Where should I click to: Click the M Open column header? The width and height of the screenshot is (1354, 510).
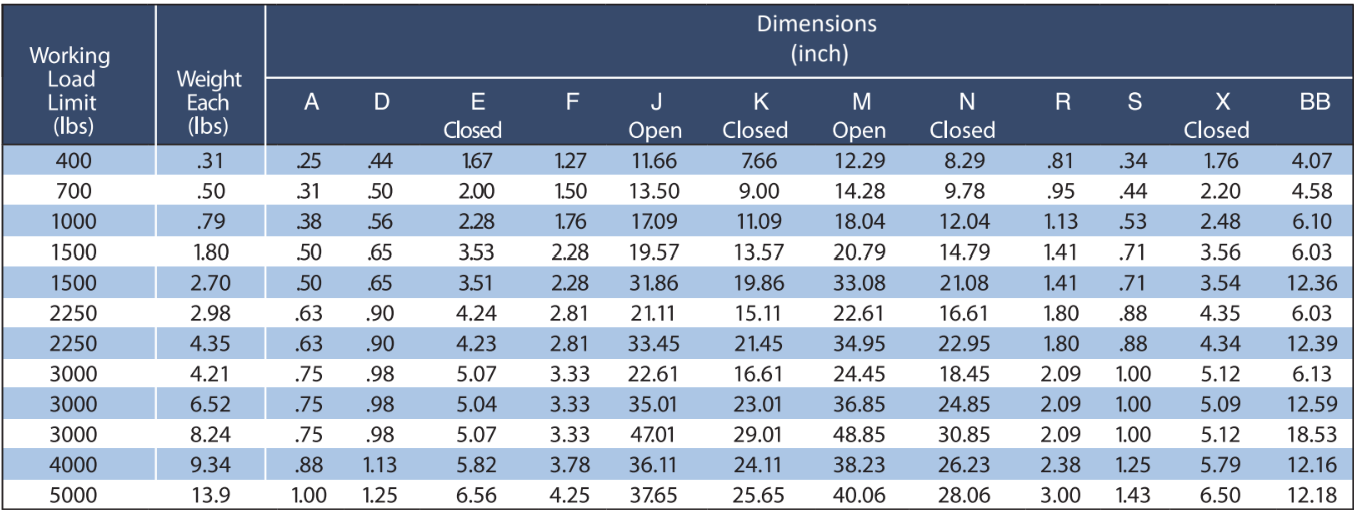coord(859,115)
